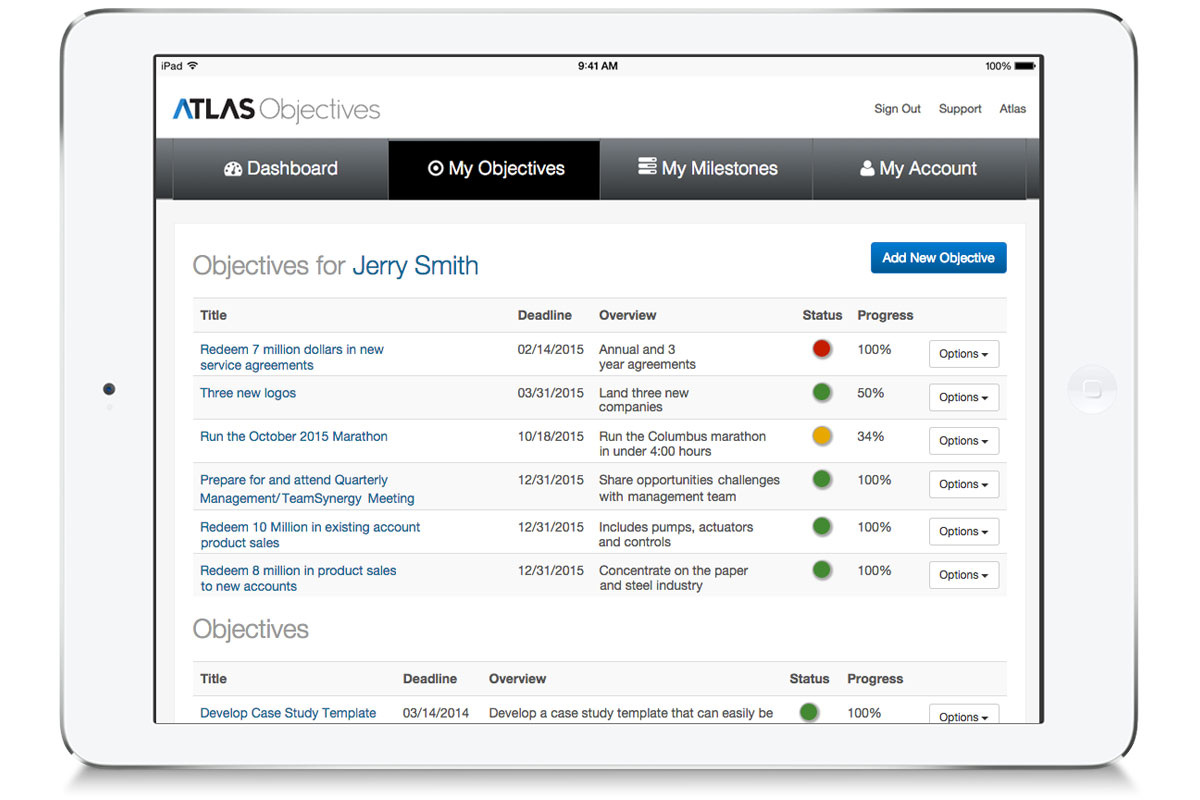Viewport: 1200px width, 800px height.
Task: Open the Dashboard tab
Action: tap(280, 168)
